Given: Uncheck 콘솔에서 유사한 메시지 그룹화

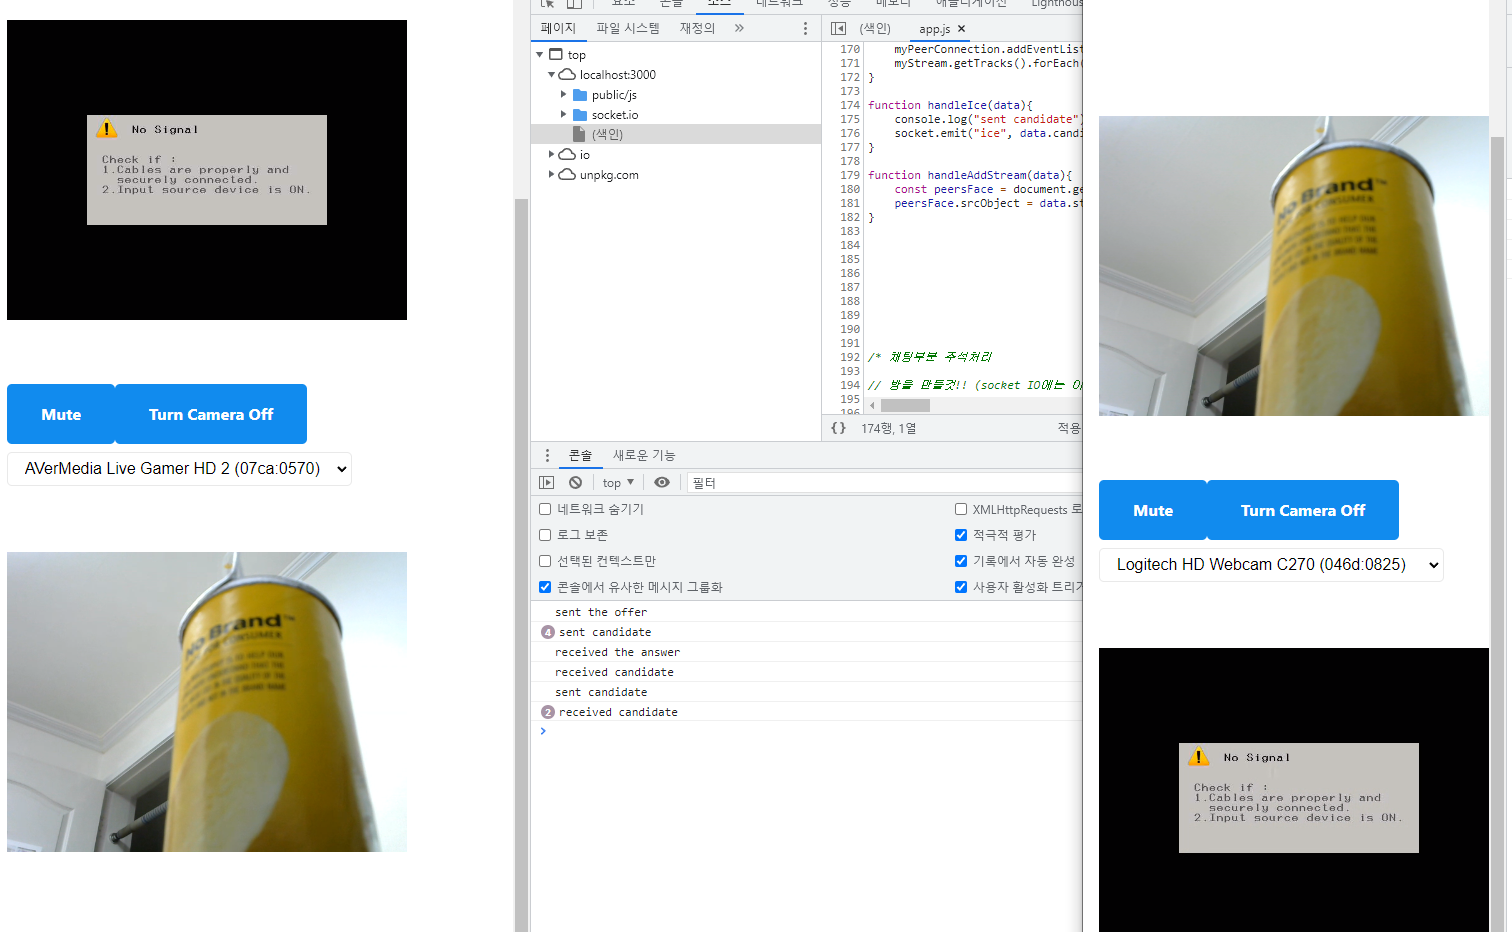Looking at the screenshot, I should [545, 587].
